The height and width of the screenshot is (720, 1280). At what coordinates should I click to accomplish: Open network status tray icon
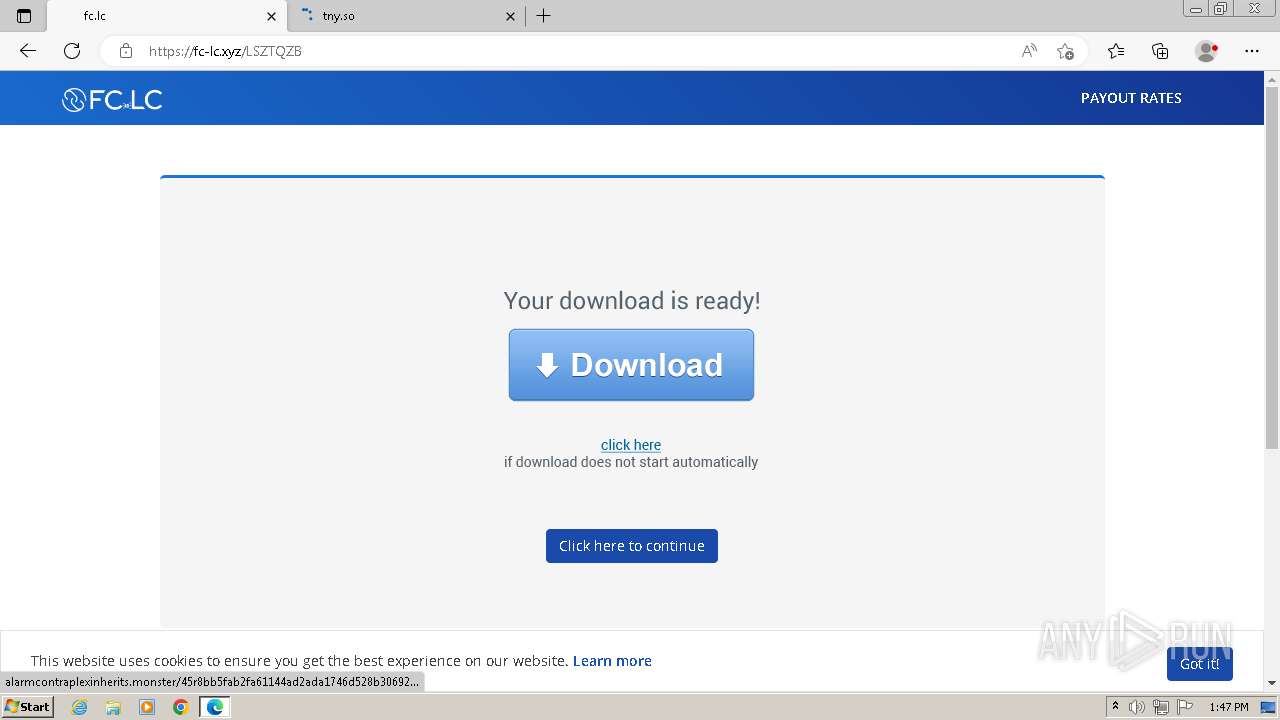[x=1160, y=707]
